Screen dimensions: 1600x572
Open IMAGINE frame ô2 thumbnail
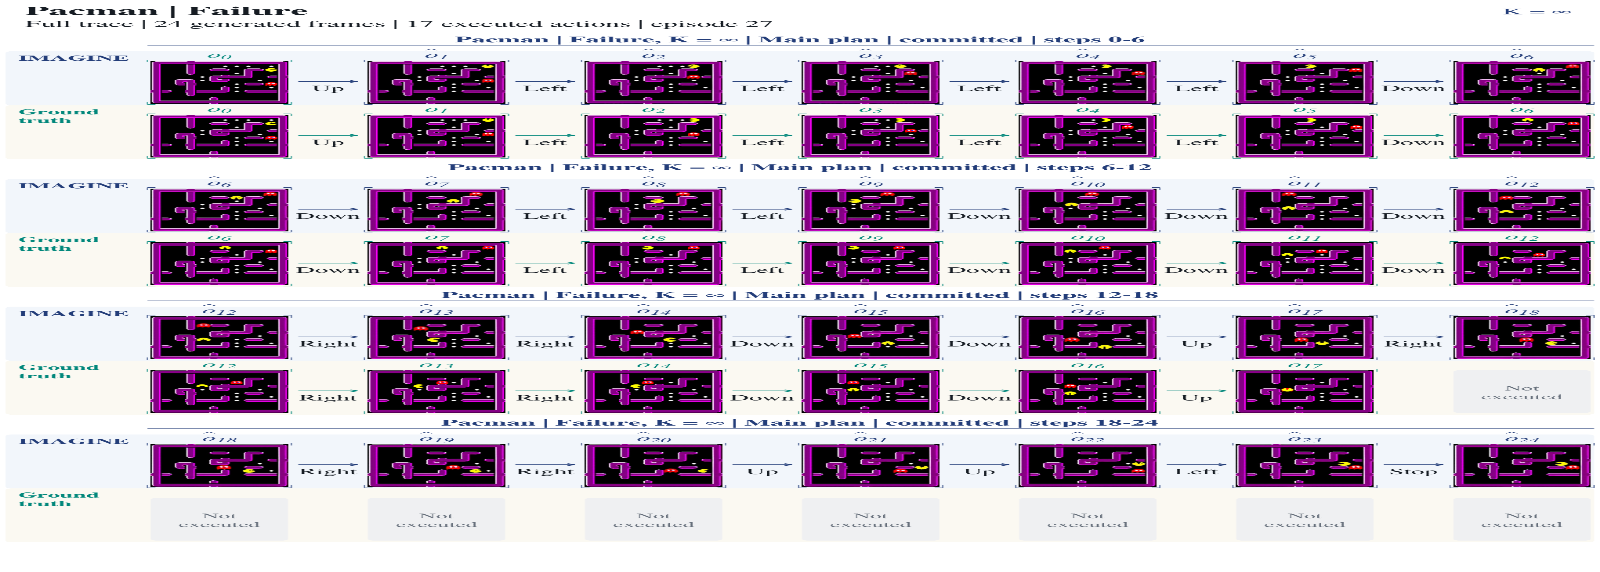(x=654, y=82)
